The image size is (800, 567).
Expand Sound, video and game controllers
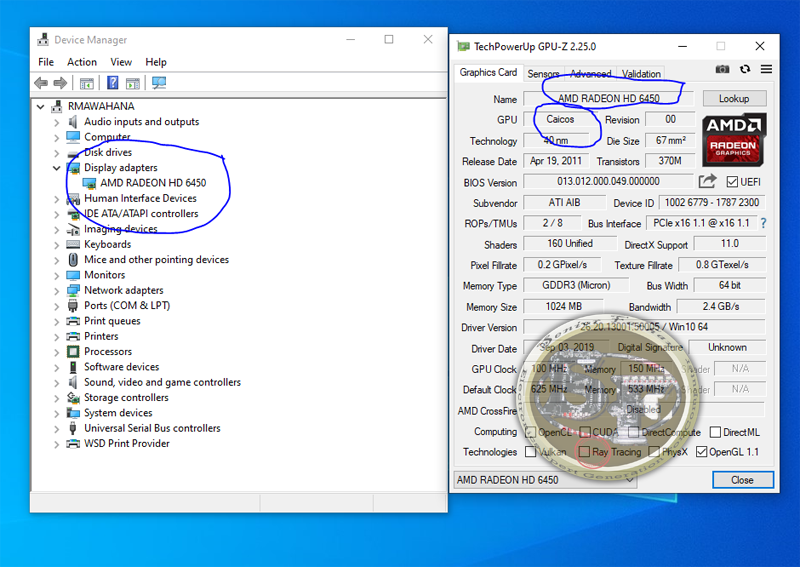click(x=57, y=383)
